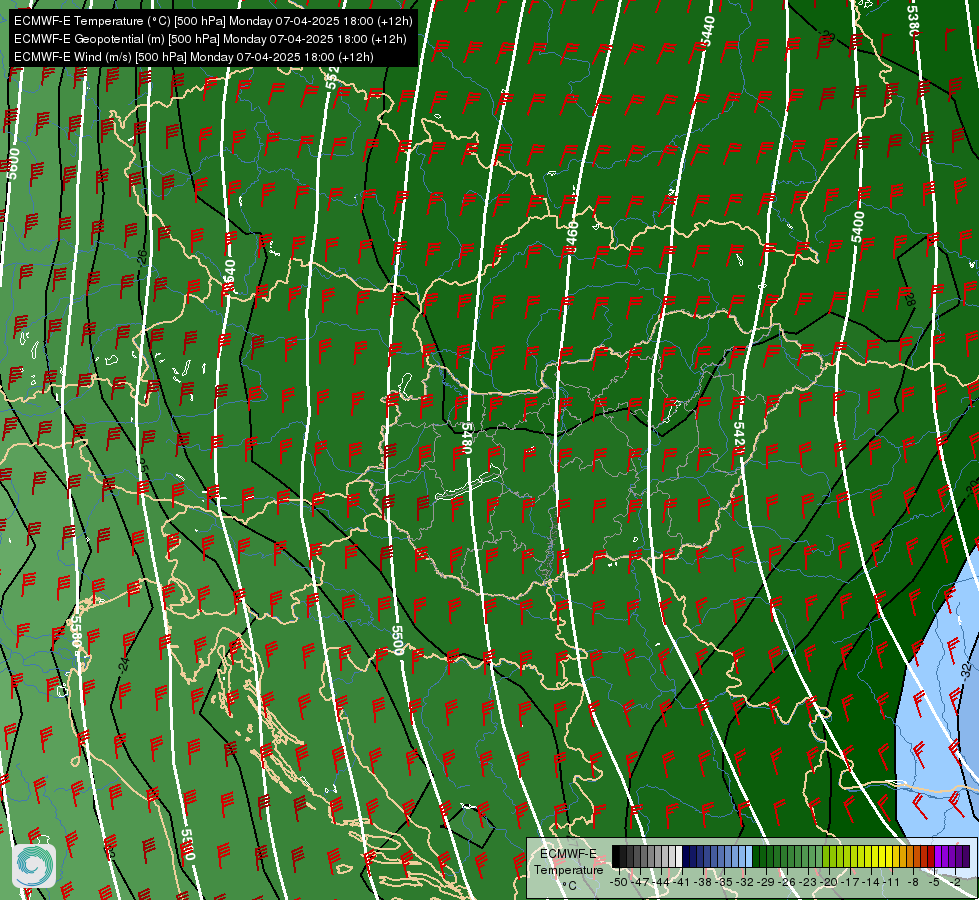Select the purple swatch above -2 in legend
979x900 pixels.
(x=959, y=856)
